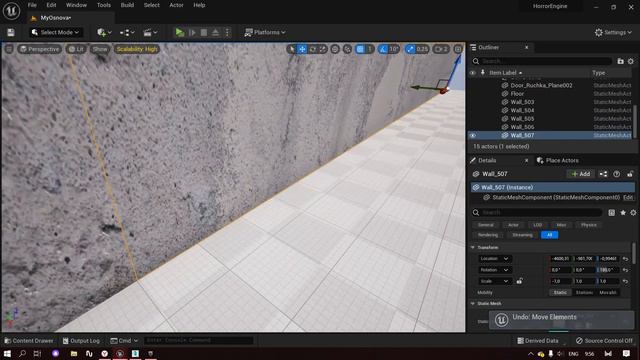Switch to the Place Actors tab
Image resolution: width=640 pixels, height=360 pixels.
pos(558,160)
